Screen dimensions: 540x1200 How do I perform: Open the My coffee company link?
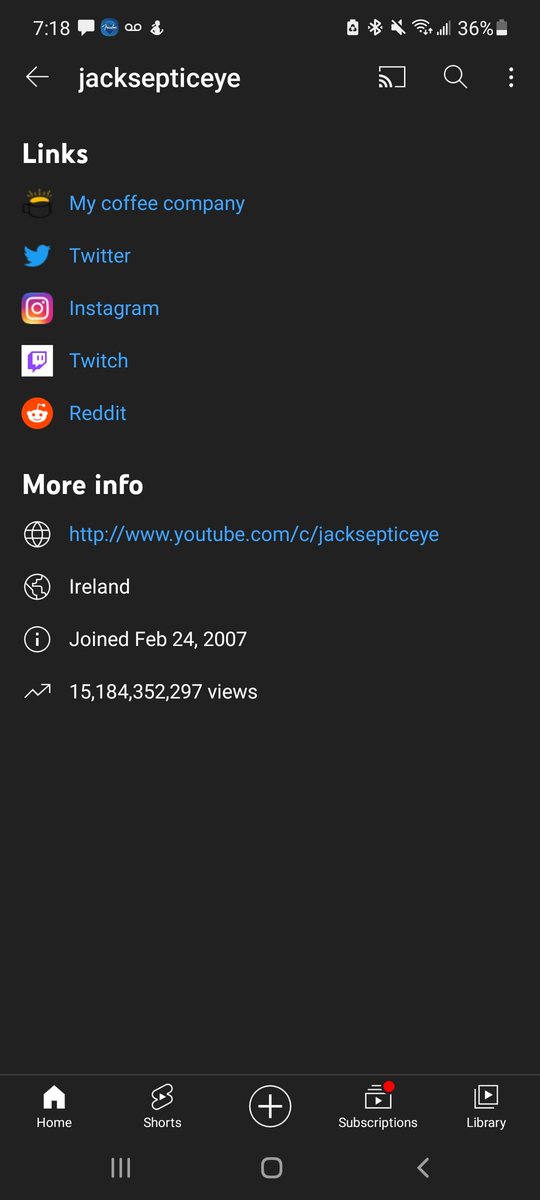[x=157, y=203]
